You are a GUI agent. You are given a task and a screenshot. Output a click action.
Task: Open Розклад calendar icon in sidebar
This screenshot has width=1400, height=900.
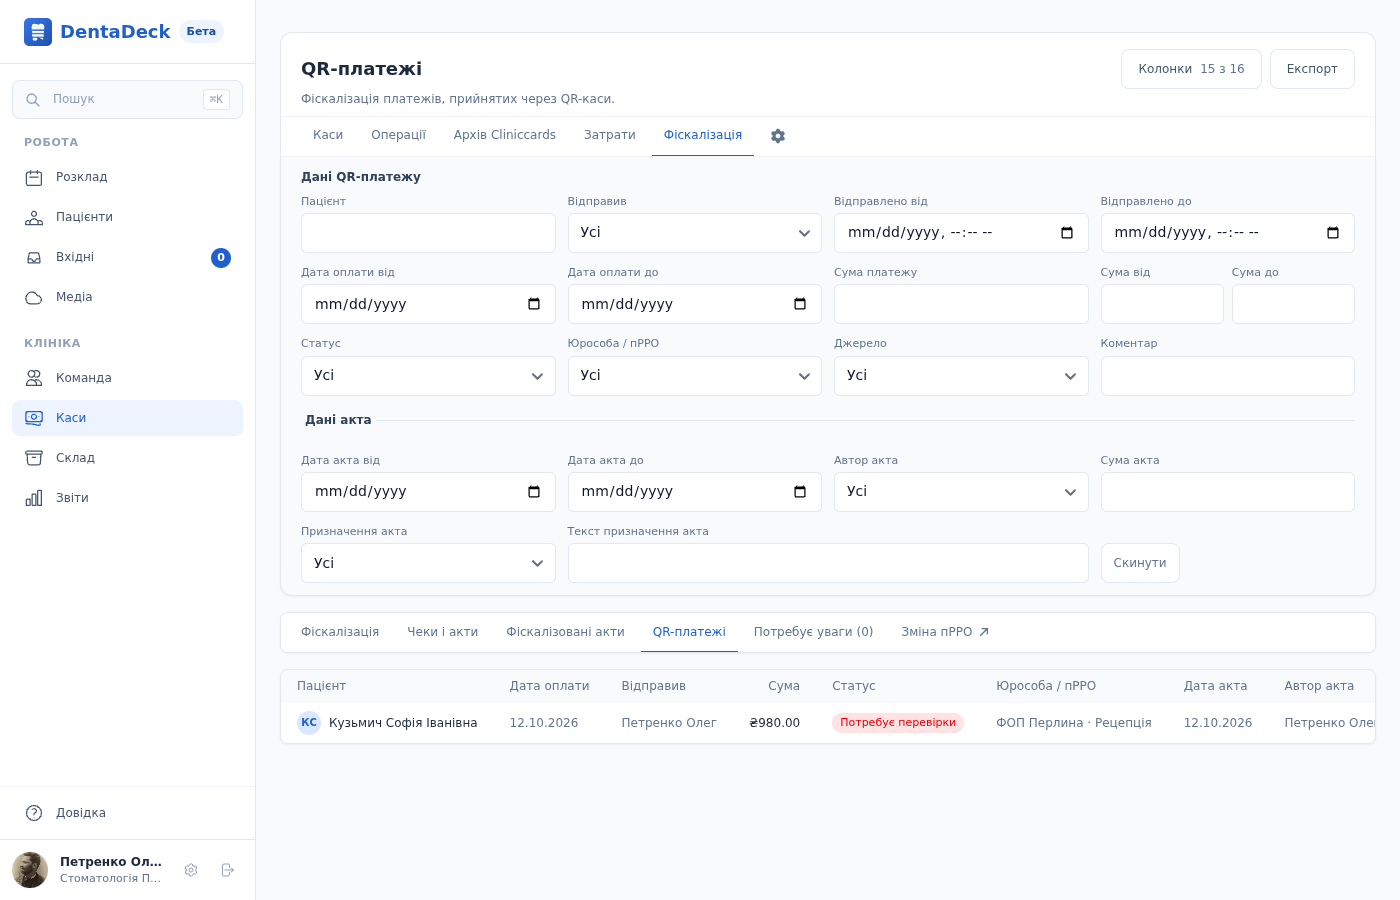[x=34, y=178]
